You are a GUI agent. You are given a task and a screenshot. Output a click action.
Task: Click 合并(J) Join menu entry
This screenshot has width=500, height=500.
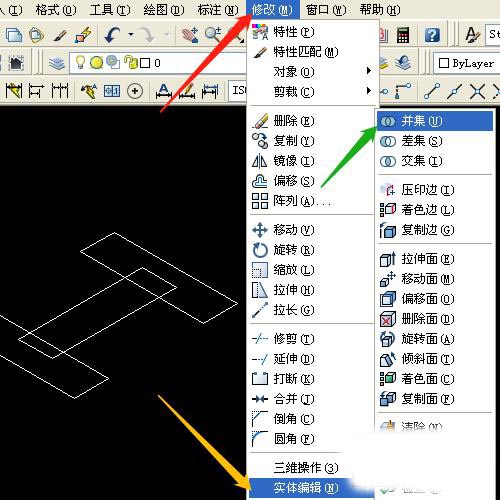[312, 399]
